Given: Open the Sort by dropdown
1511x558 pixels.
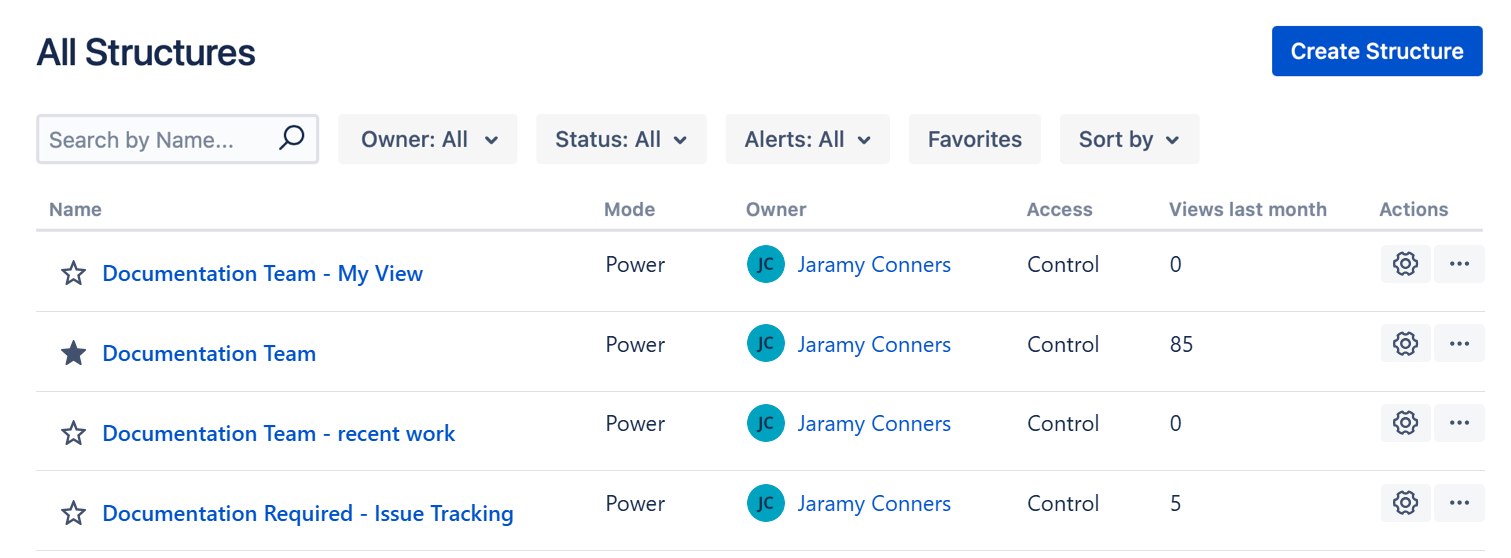Looking at the screenshot, I should click(1129, 139).
